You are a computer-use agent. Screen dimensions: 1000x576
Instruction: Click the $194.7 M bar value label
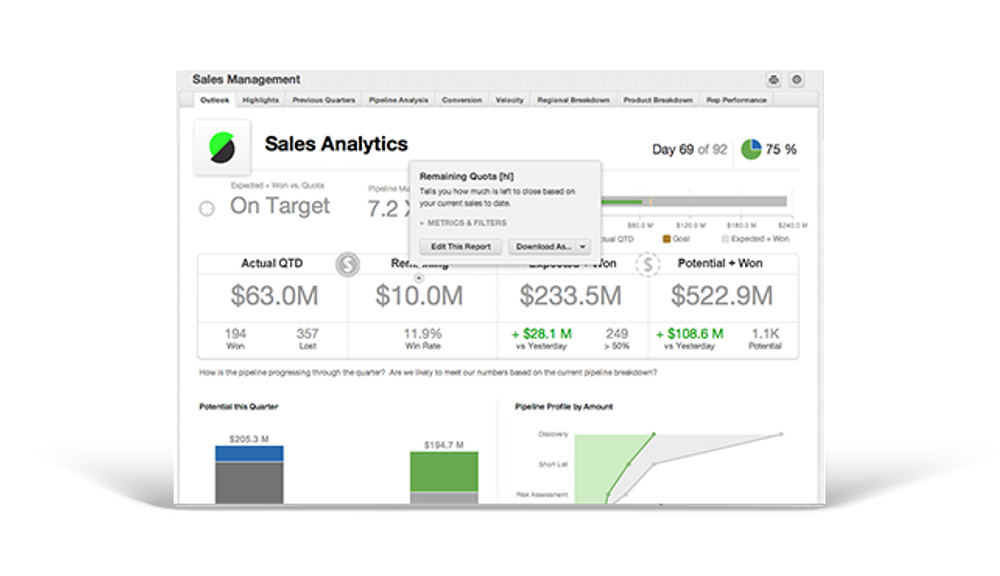[444, 445]
